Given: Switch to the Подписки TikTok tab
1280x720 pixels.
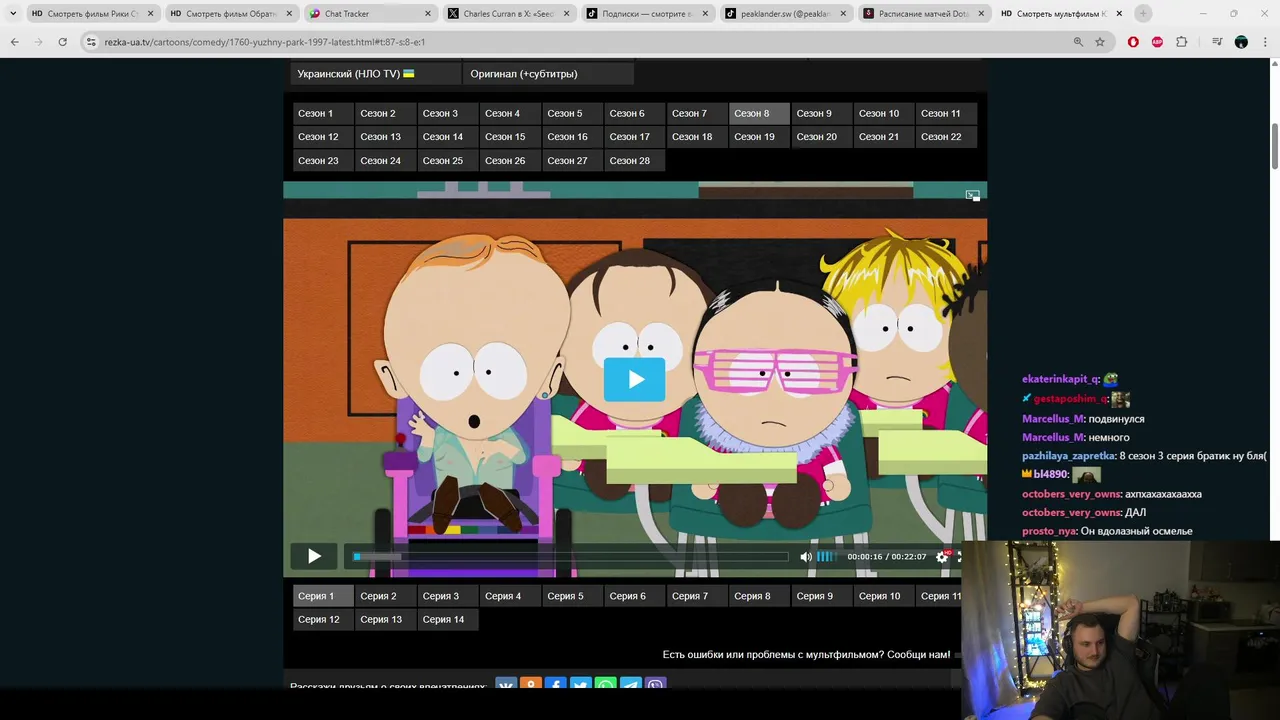Looking at the screenshot, I should pos(646,13).
